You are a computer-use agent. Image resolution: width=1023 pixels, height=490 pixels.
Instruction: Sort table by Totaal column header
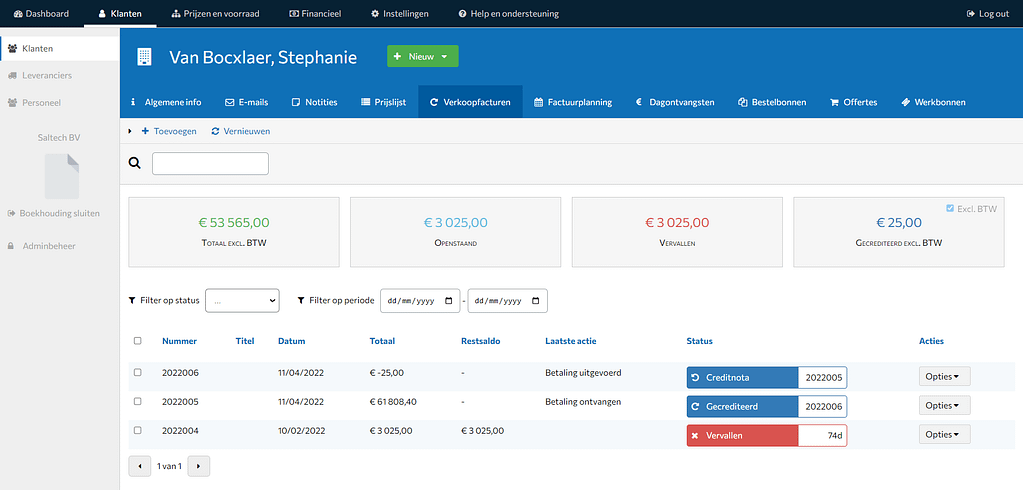382,341
